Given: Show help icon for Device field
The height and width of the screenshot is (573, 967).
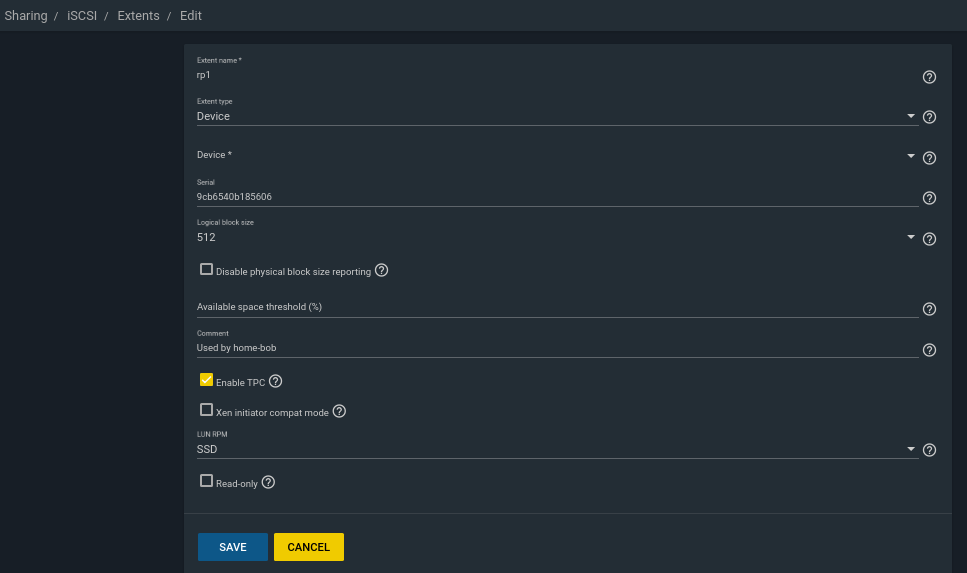Looking at the screenshot, I should [929, 158].
